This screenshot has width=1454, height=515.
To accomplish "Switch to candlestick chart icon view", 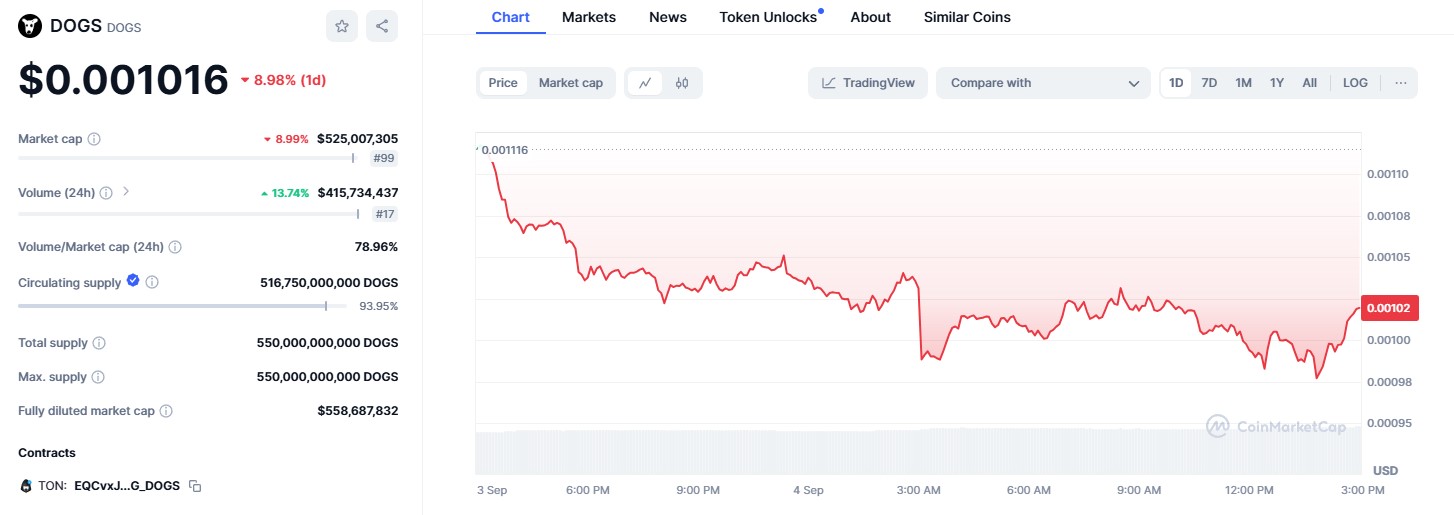I will pyautogui.click(x=682, y=83).
